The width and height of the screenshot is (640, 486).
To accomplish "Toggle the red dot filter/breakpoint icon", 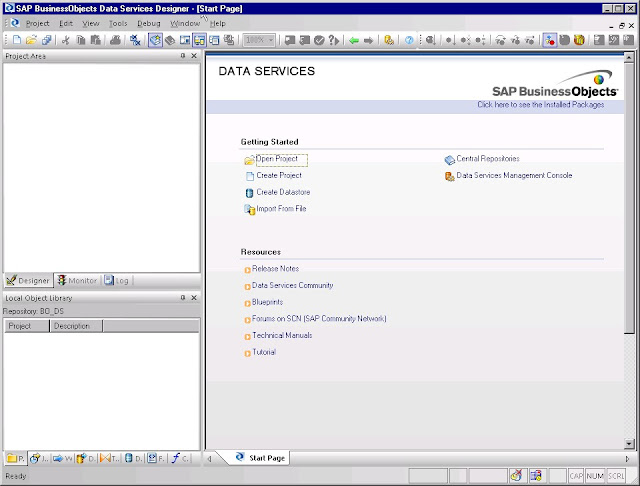I will pyautogui.click(x=550, y=40).
